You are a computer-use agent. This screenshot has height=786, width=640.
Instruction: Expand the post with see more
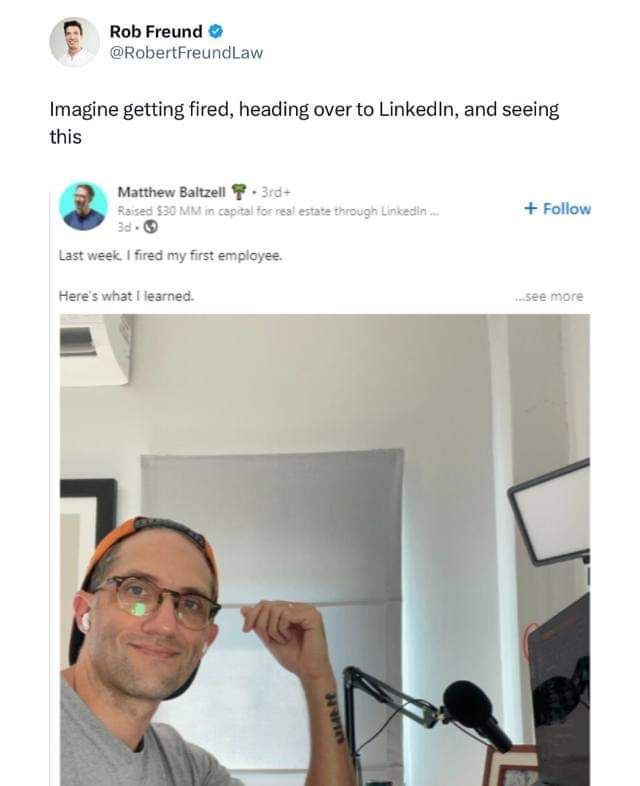click(549, 296)
